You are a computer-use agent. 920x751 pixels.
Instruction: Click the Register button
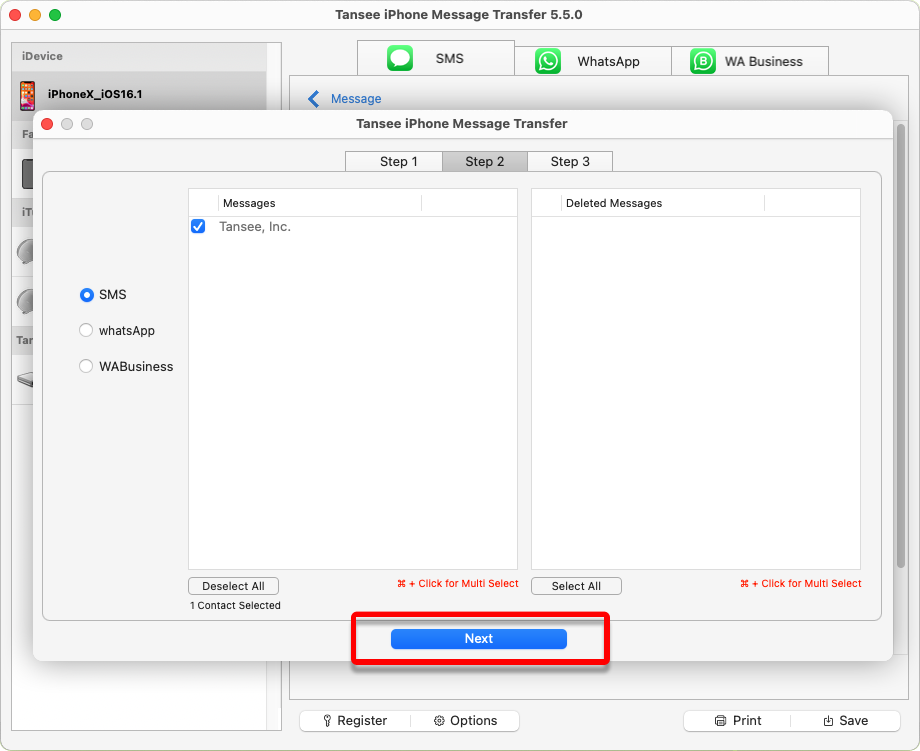(x=355, y=720)
